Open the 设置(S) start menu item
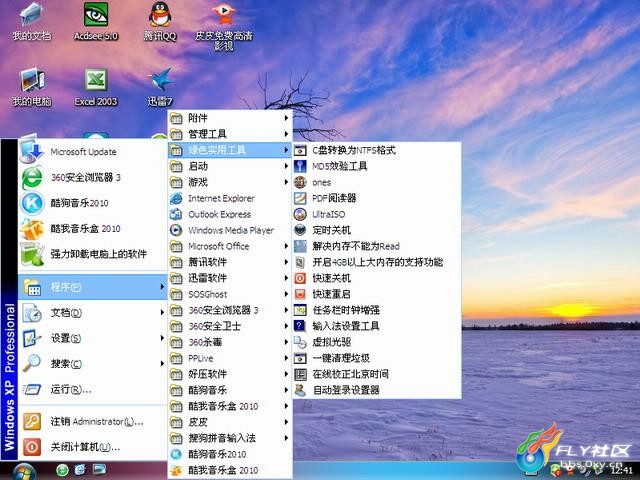 (93, 338)
